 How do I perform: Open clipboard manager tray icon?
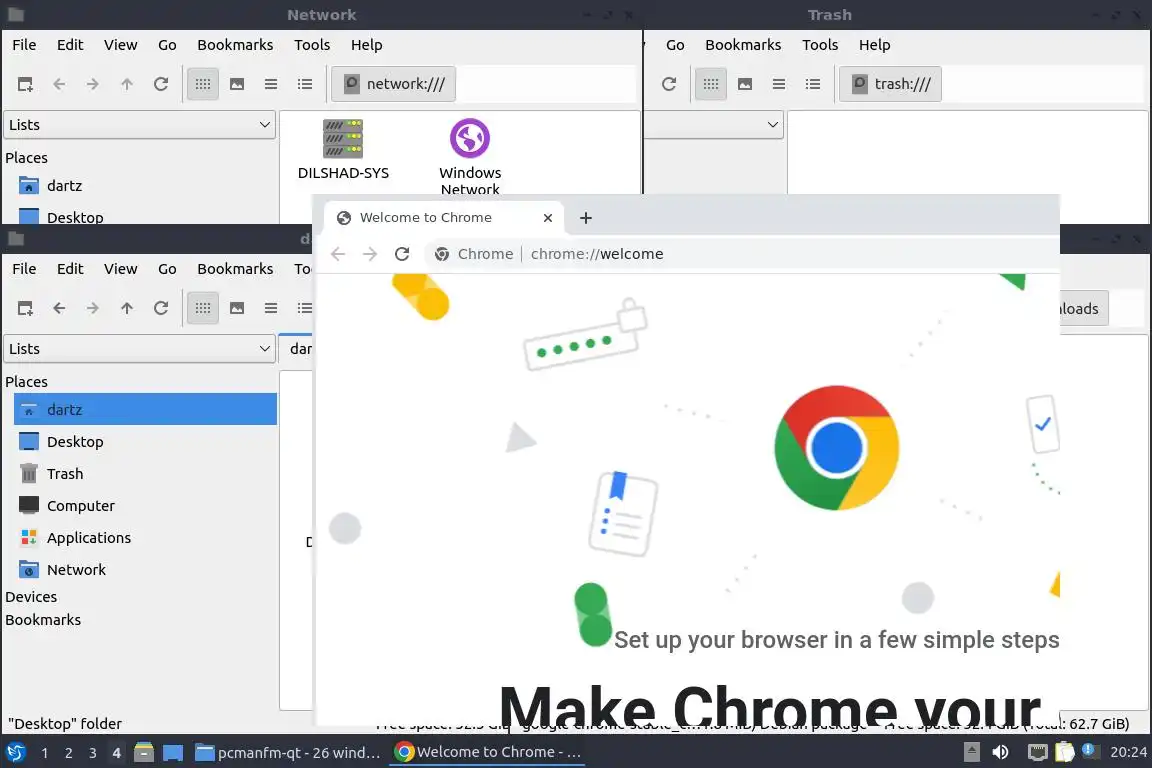(x=1064, y=752)
